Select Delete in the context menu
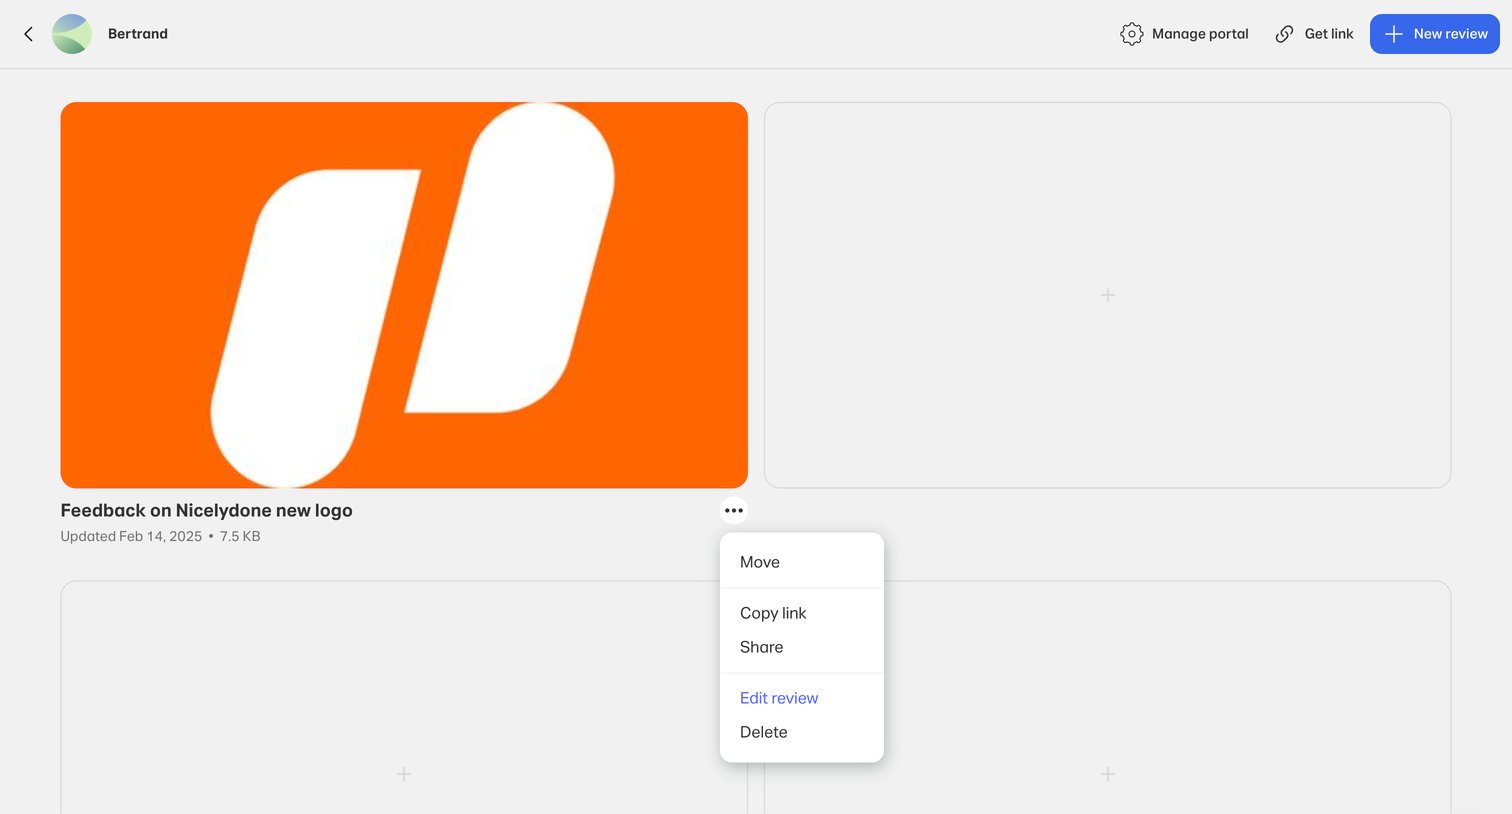Viewport: 1512px width, 814px height. (x=763, y=732)
